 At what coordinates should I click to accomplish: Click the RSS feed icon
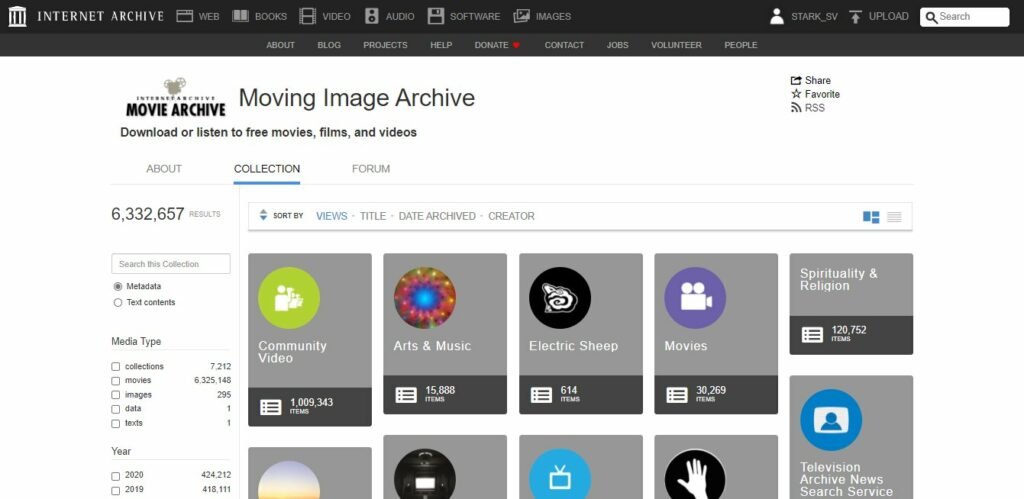[796, 108]
